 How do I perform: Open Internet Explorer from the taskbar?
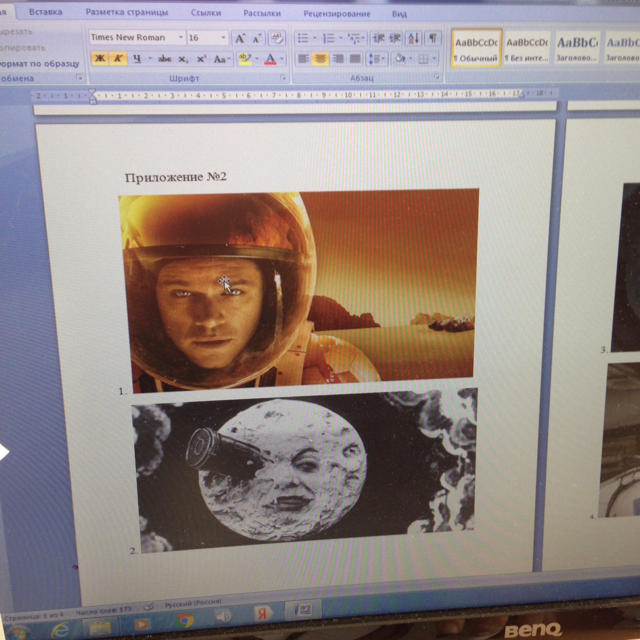[61, 630]
